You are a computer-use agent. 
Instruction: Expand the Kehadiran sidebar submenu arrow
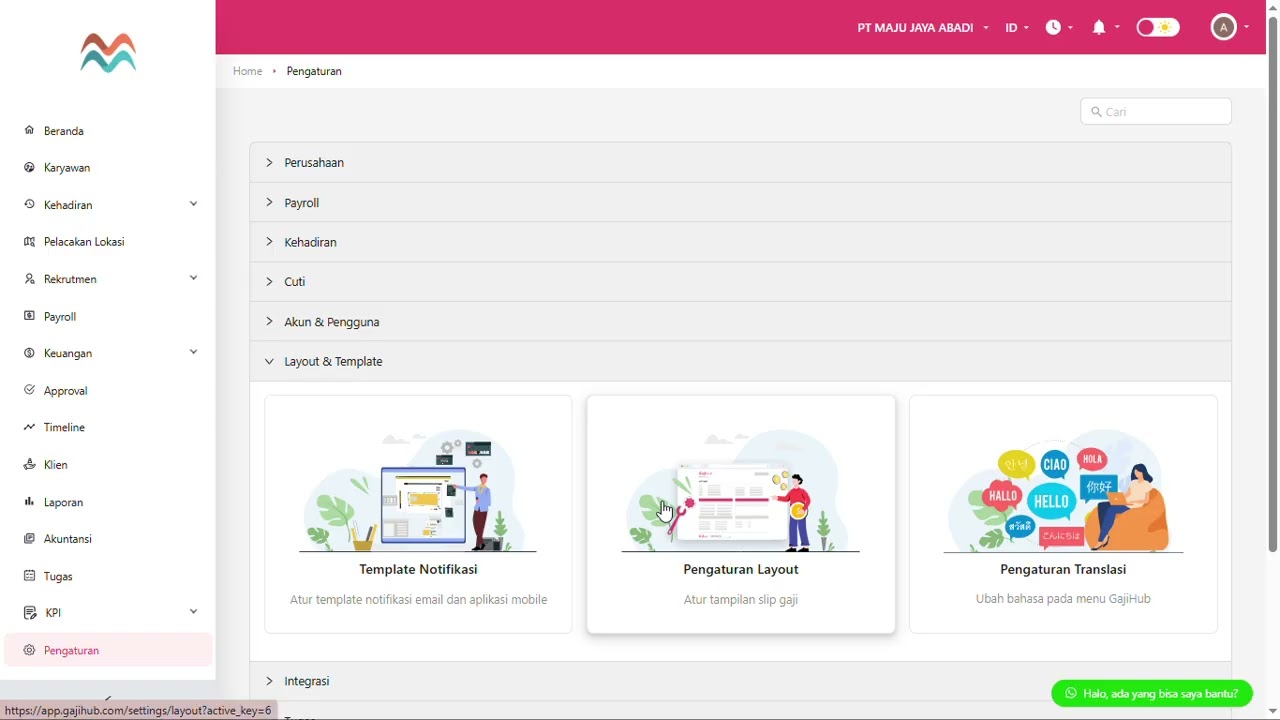[x=193, y=204]
